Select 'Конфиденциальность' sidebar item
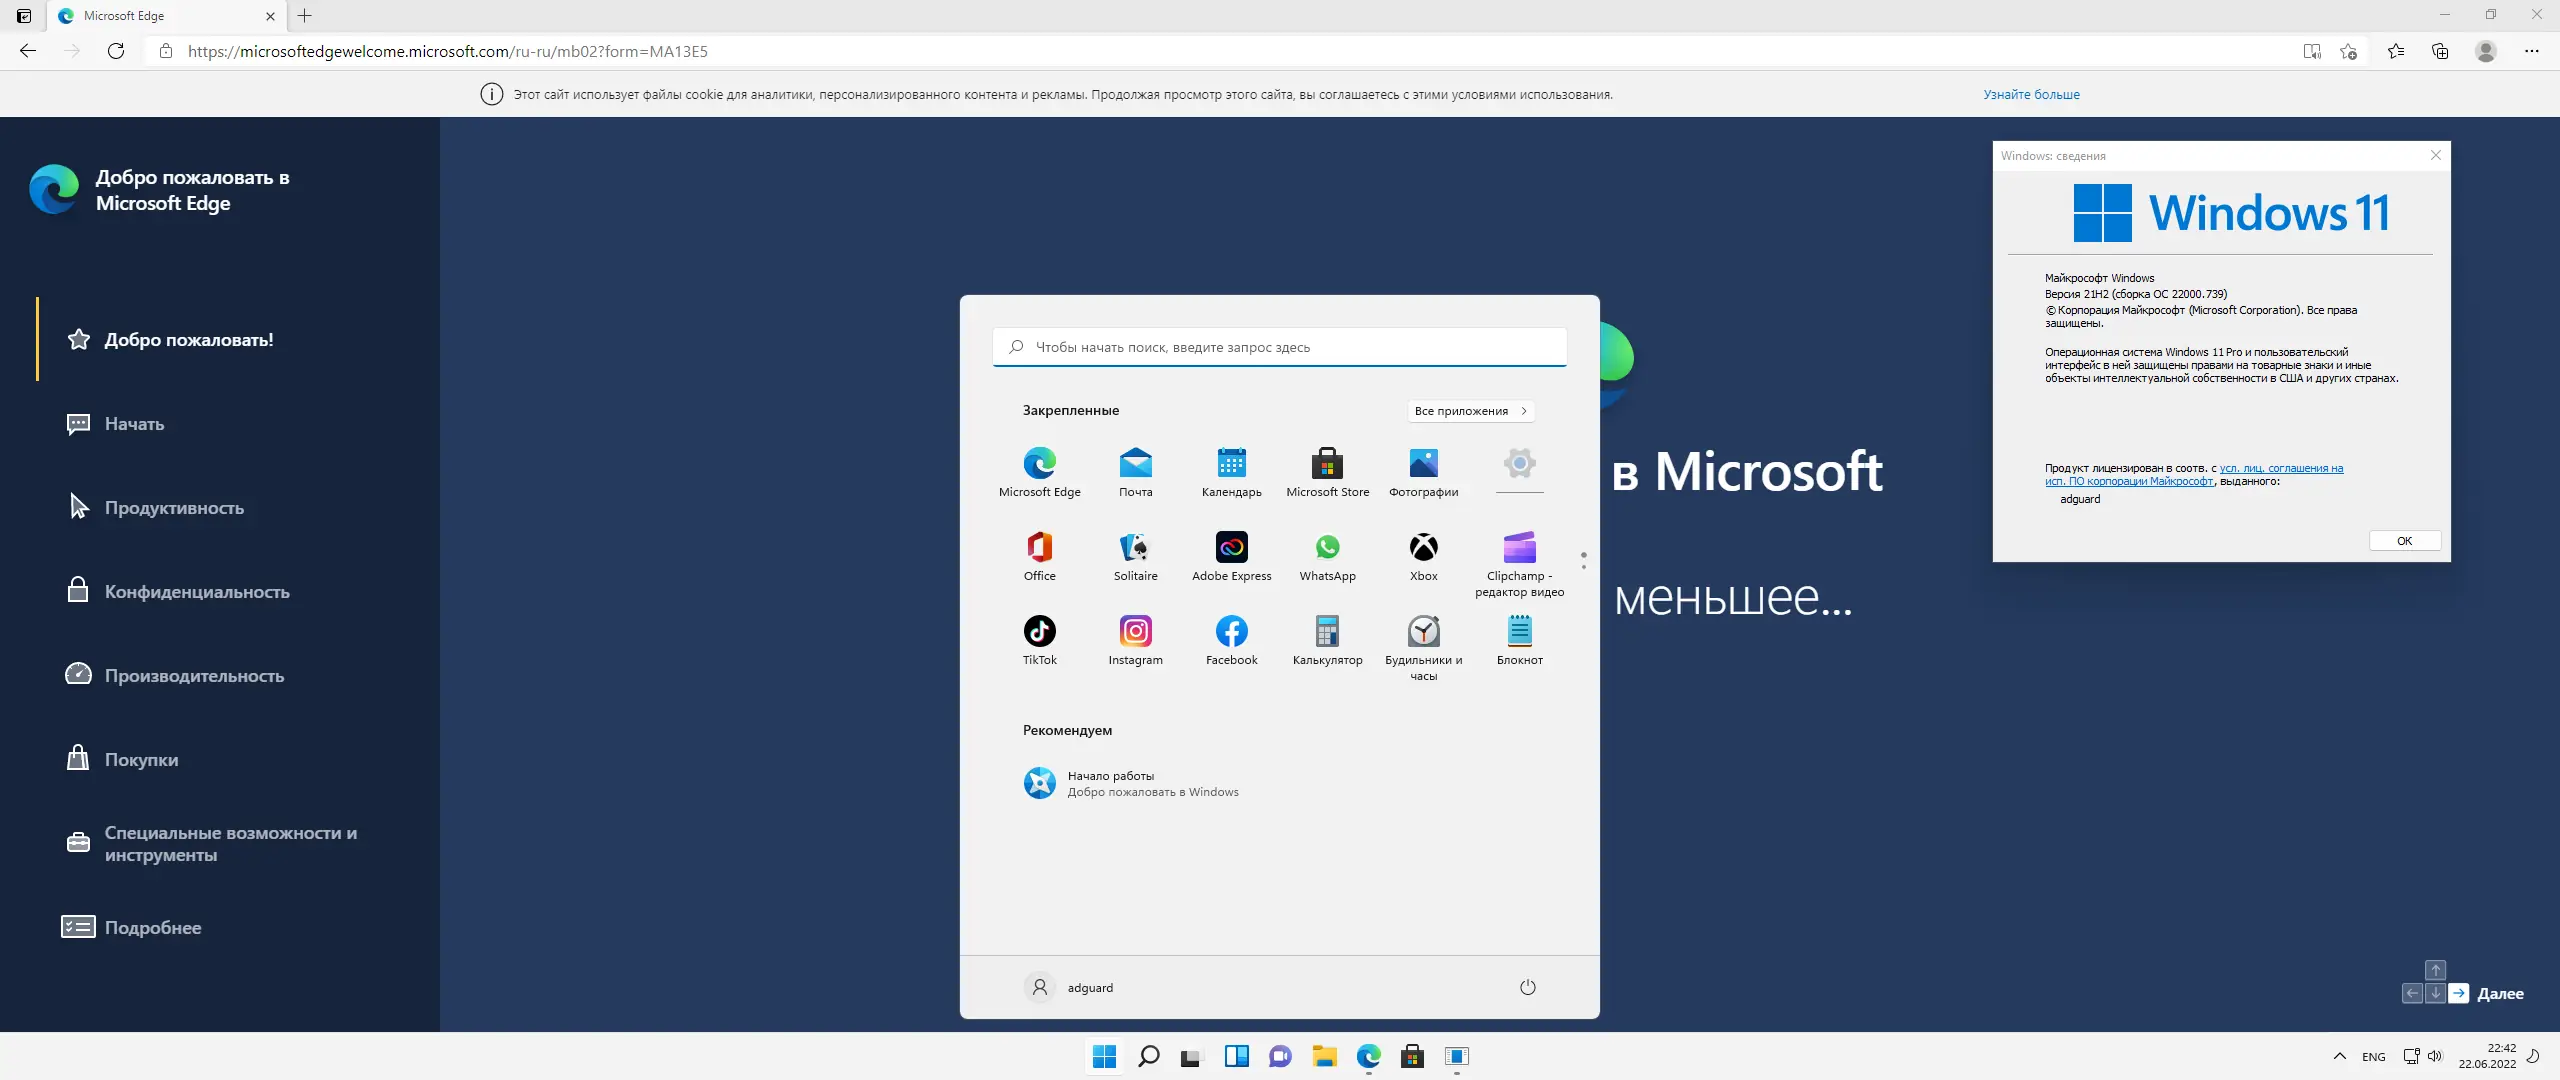The image size is (2560, 1080). (197, 592)
